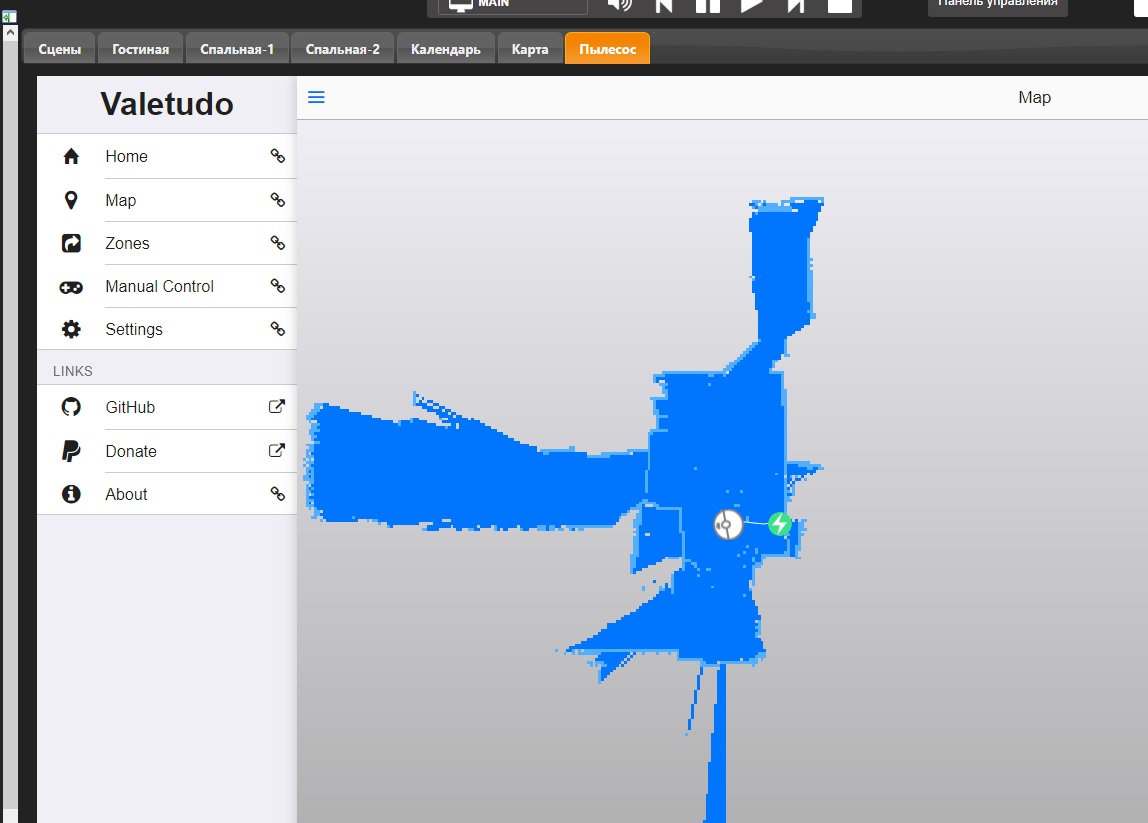This screenshot has height=823, width=1148.
Task: Toggle the hamburger menu icon
Action: coord(316,97)
